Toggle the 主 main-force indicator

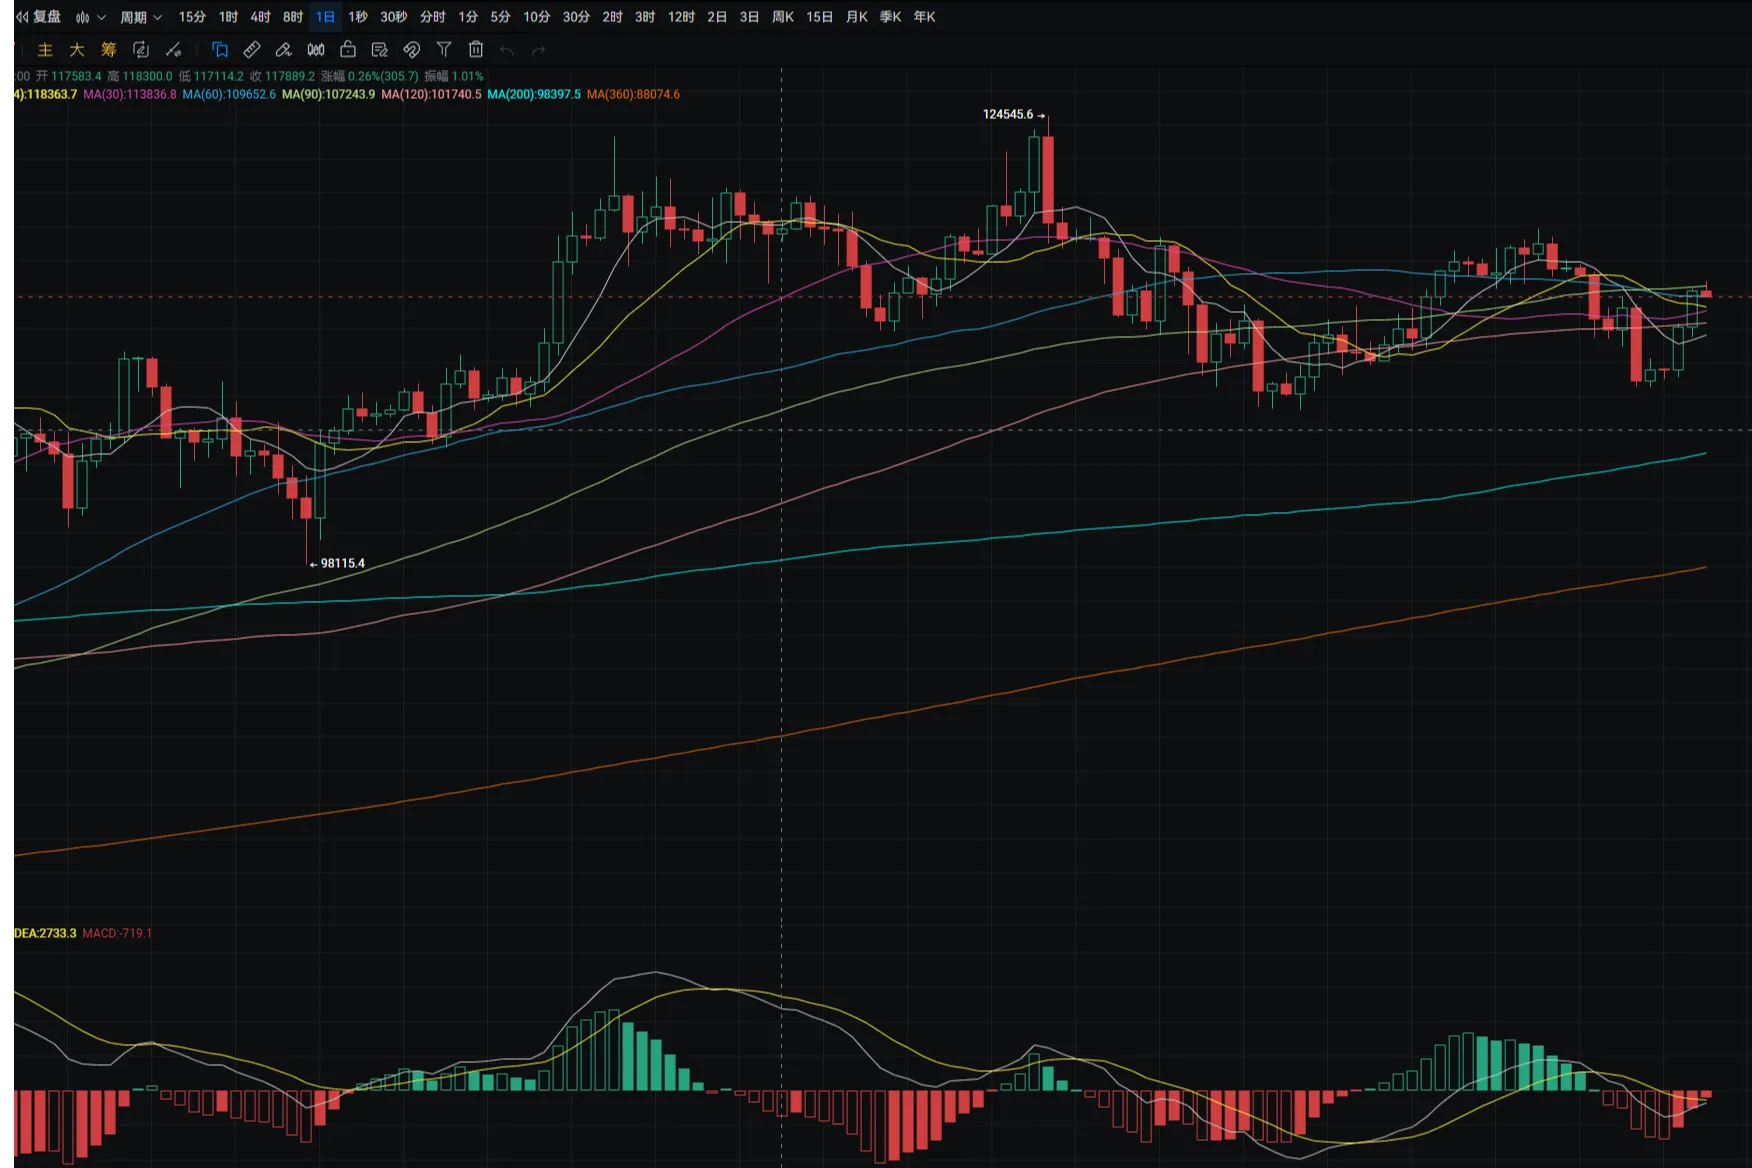[45, 50]
